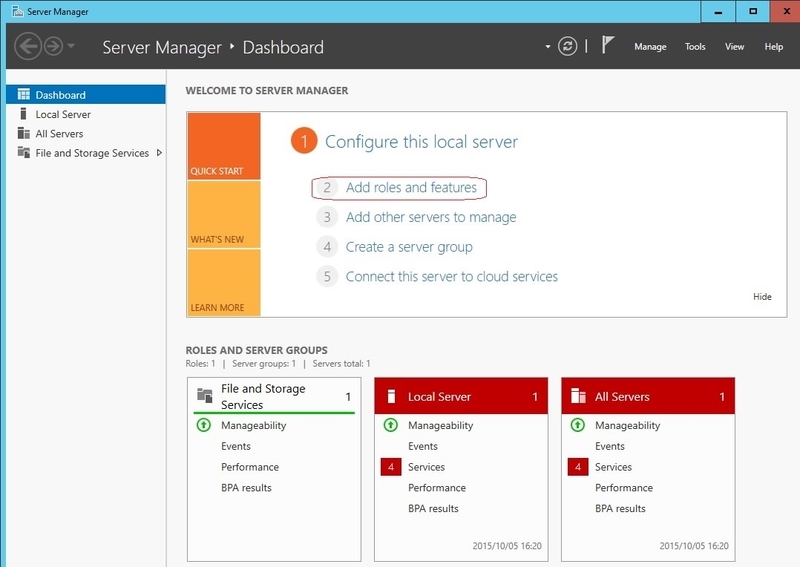Image resolution: width=800 pixels, height=567 pixels.
Task: Open Events in Local Server tile
Action: (x=423, y=446)
